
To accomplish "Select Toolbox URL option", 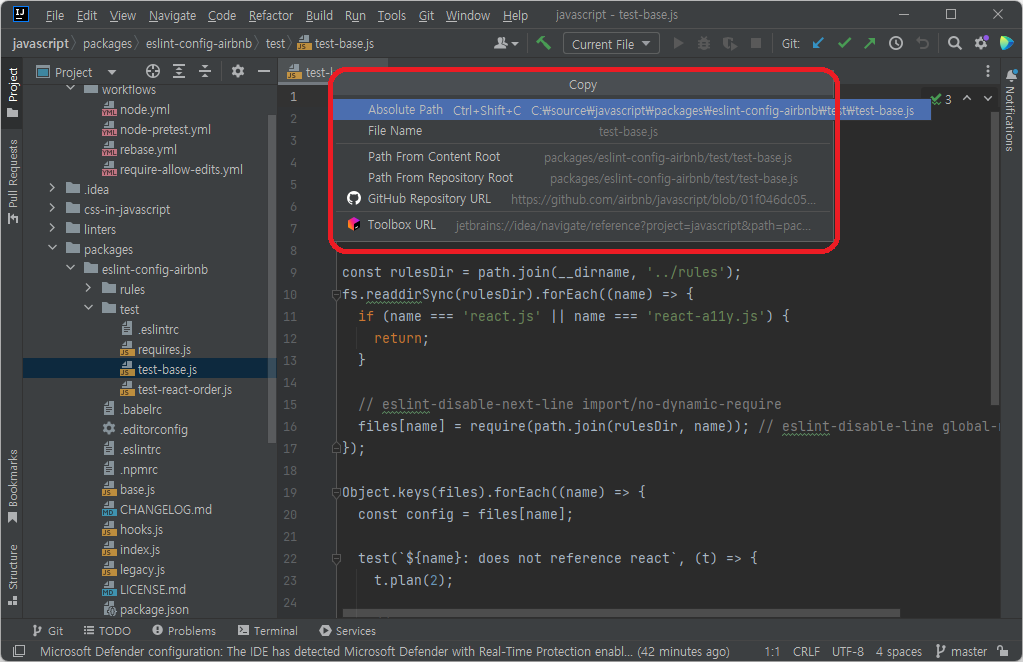I will click(583, 225).
